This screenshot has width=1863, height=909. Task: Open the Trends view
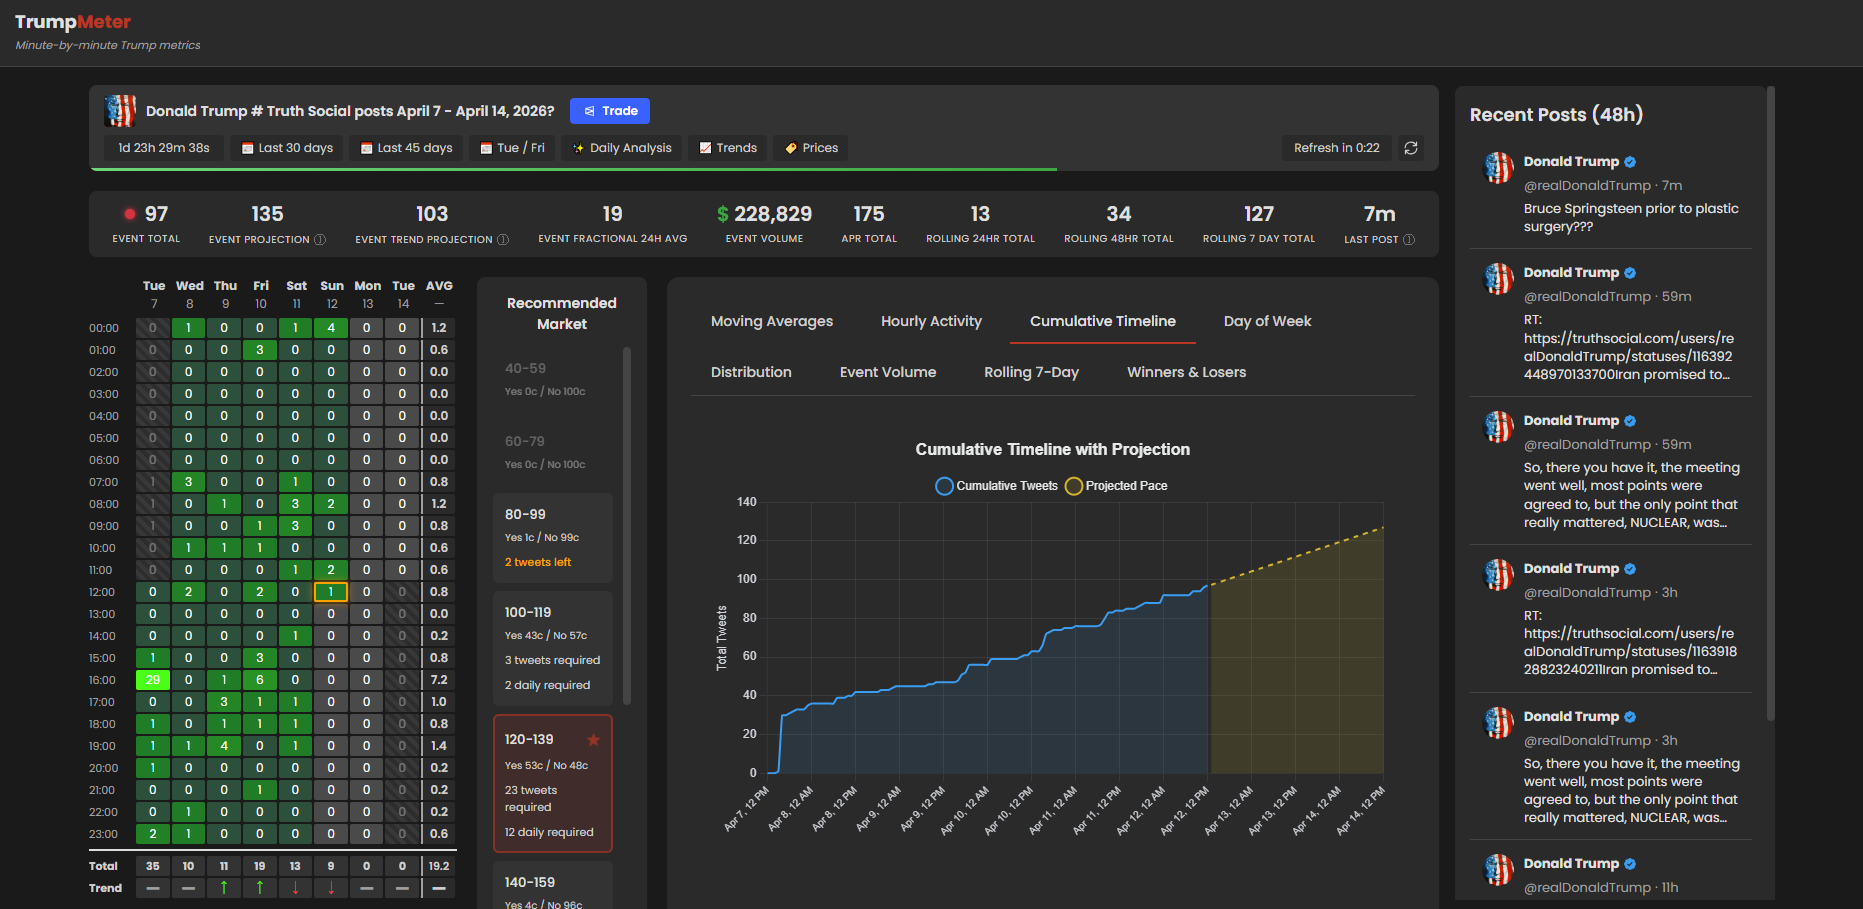tap(728, 148)
